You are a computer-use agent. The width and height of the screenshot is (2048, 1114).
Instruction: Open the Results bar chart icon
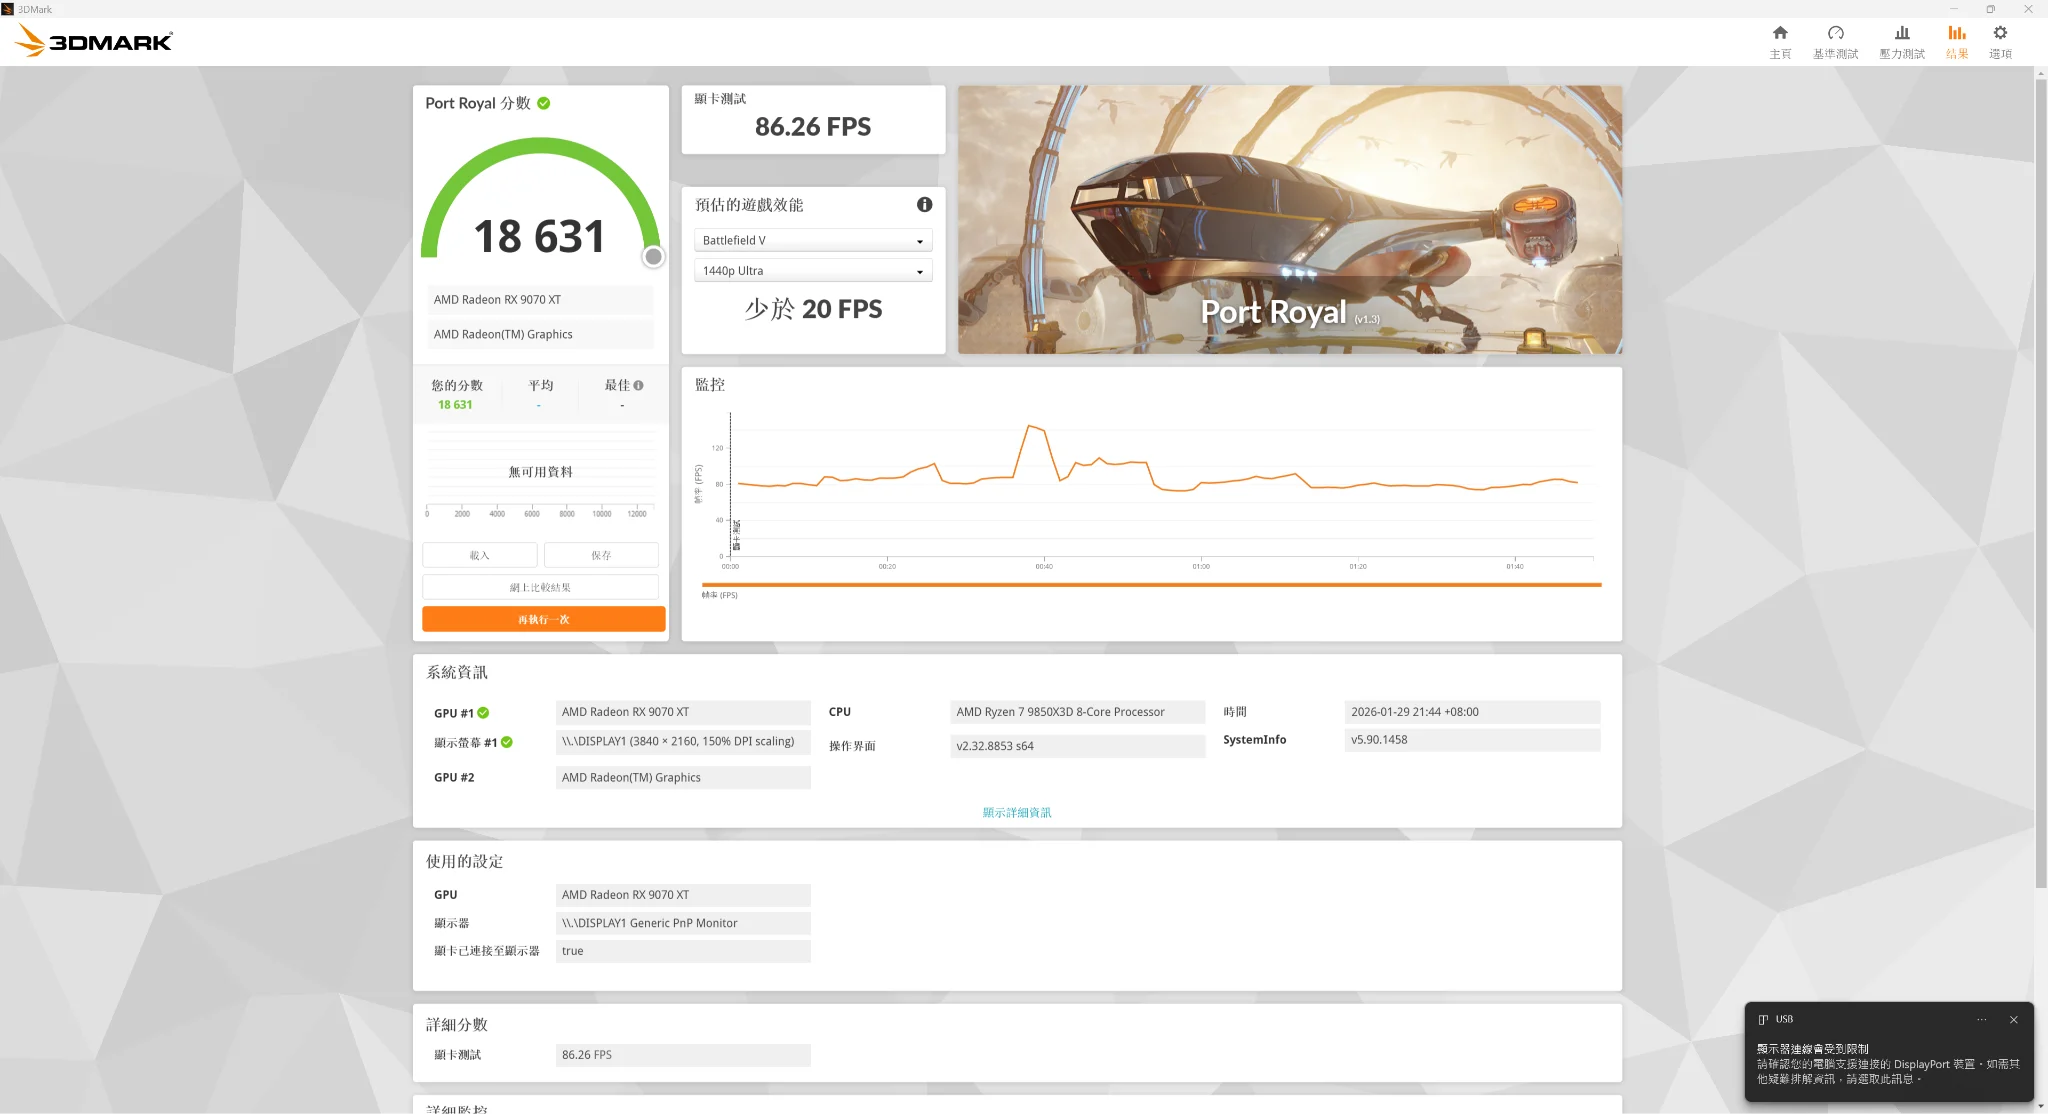[x=1957, y=33]
